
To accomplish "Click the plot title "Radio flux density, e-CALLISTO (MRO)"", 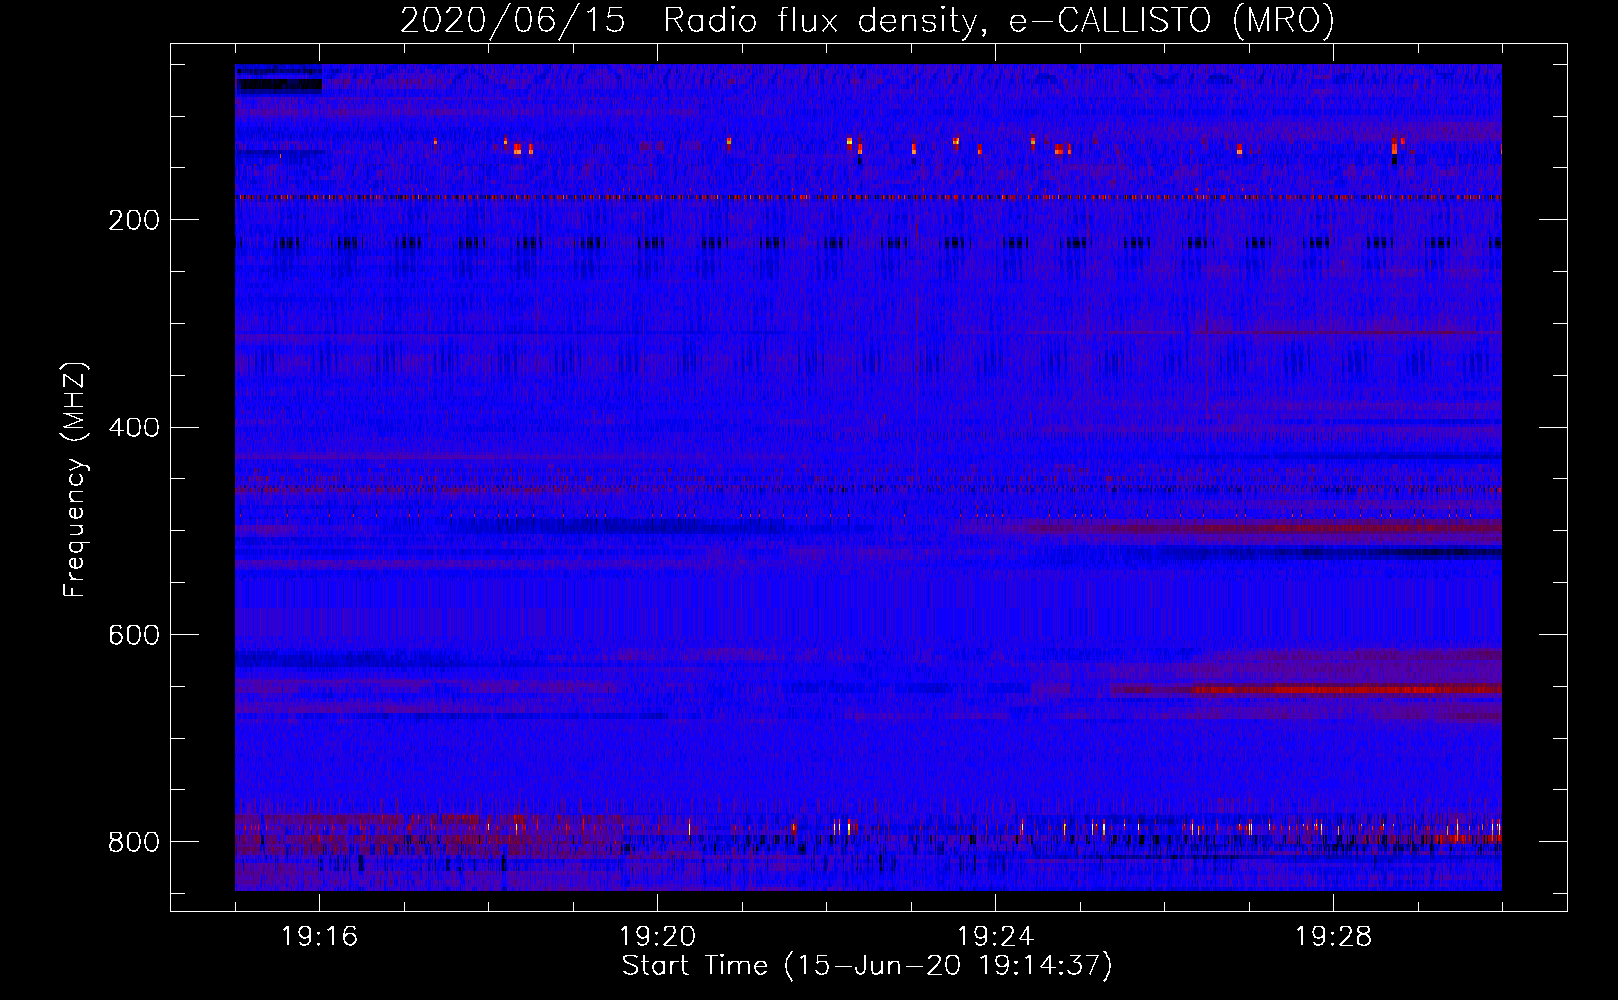I will coord(999,20).
